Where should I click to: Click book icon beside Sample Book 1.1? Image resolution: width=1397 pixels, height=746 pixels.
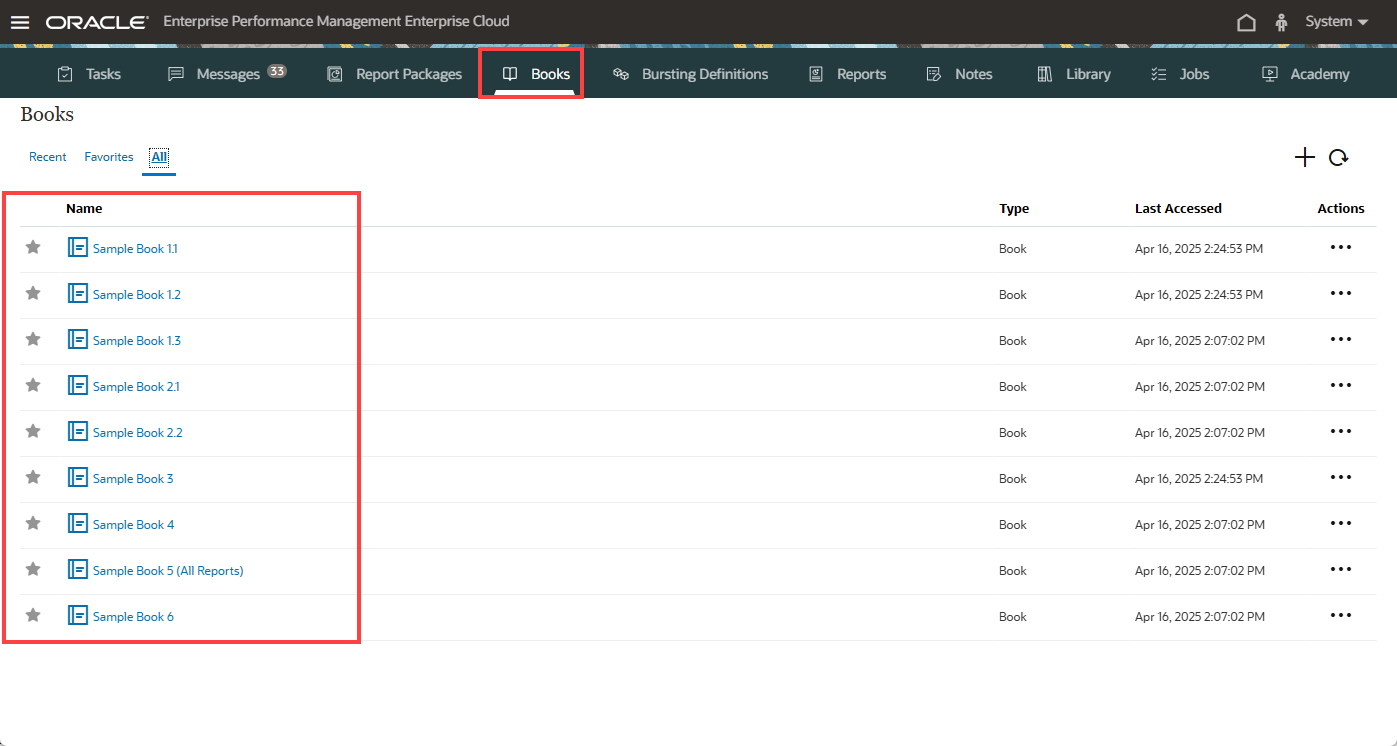click(x=78, y=247)
